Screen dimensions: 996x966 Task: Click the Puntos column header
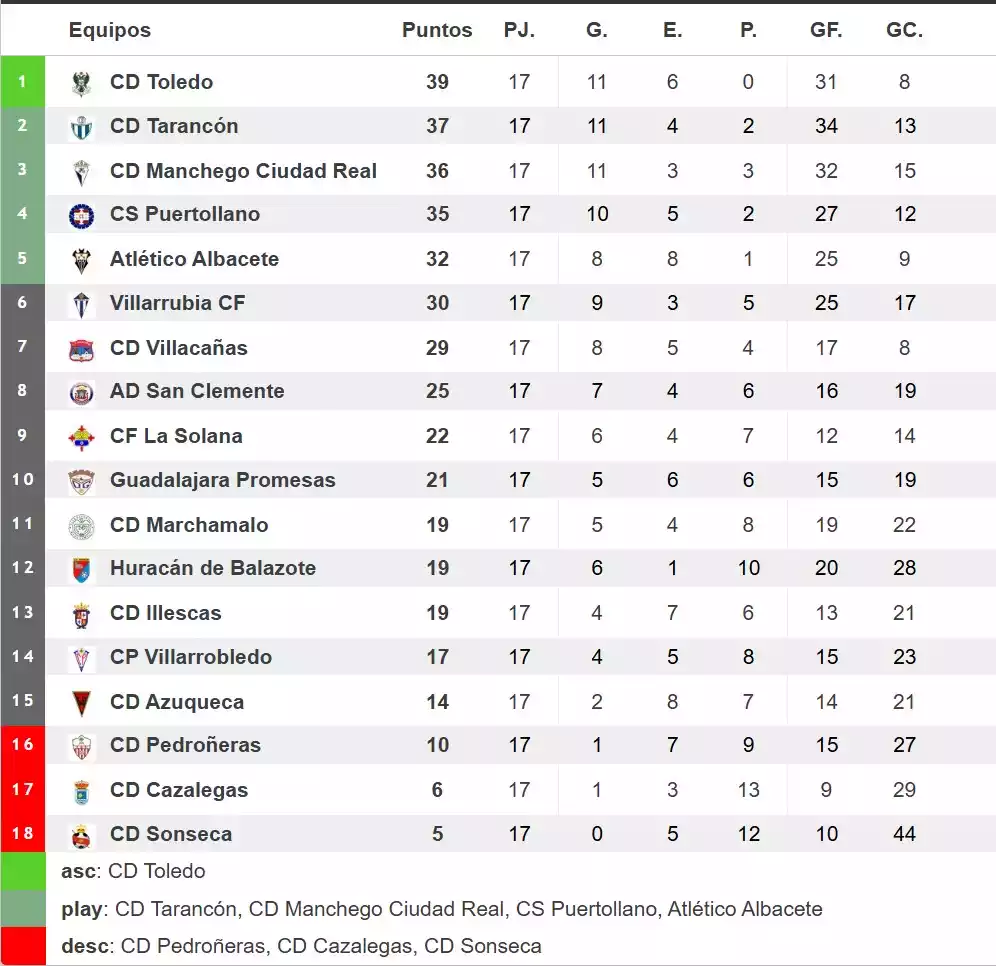[x=437, y=30]
